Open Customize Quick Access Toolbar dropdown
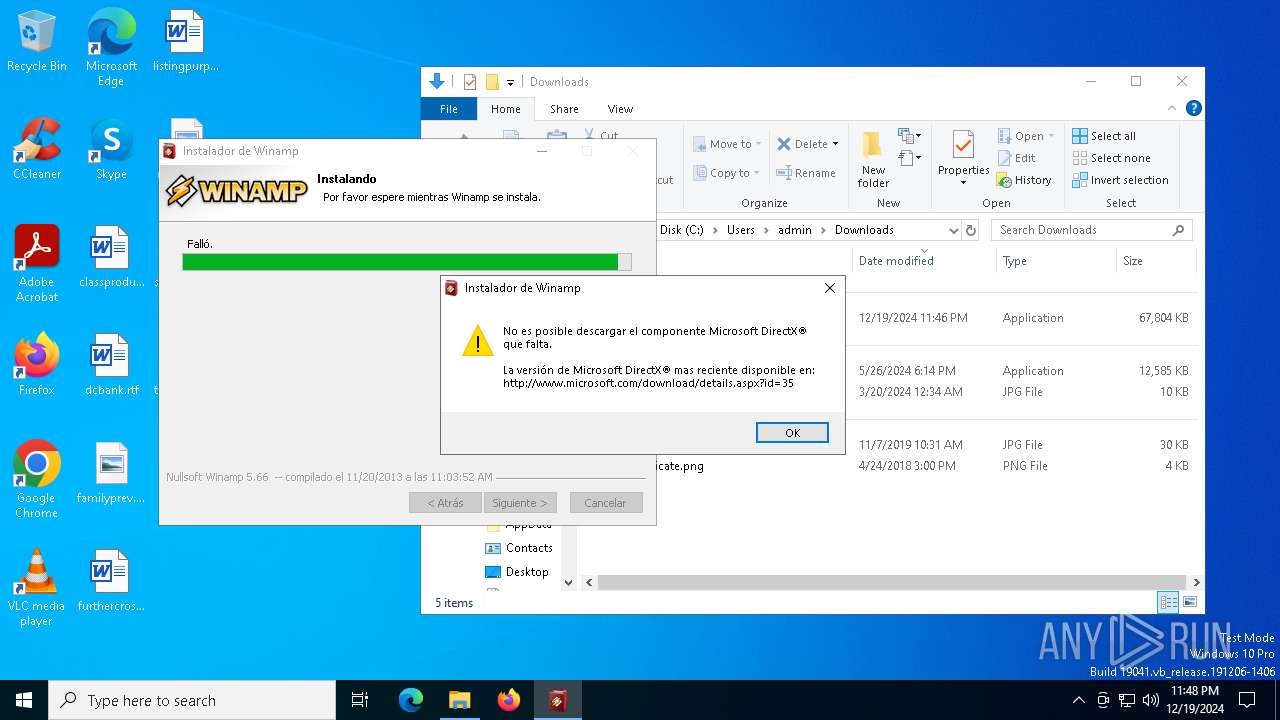 pyautogui.click(x=510, y=82)
